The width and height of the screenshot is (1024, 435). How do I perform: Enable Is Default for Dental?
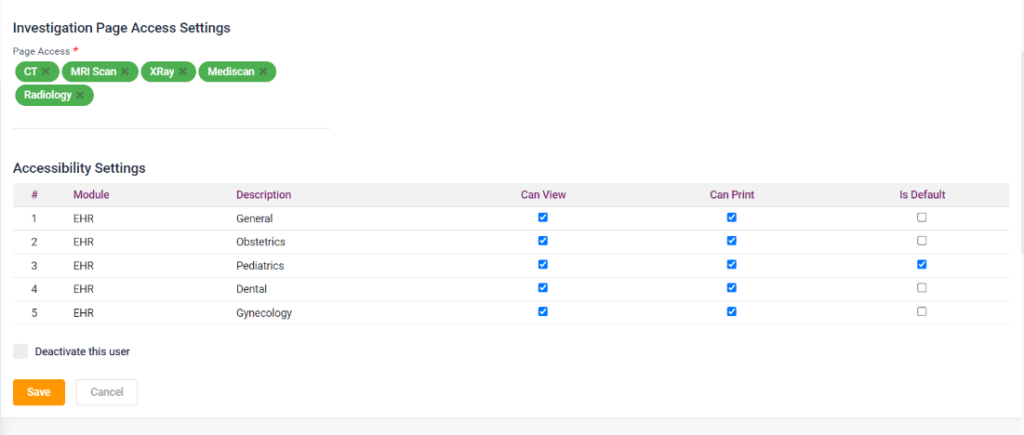pos(922,288)
